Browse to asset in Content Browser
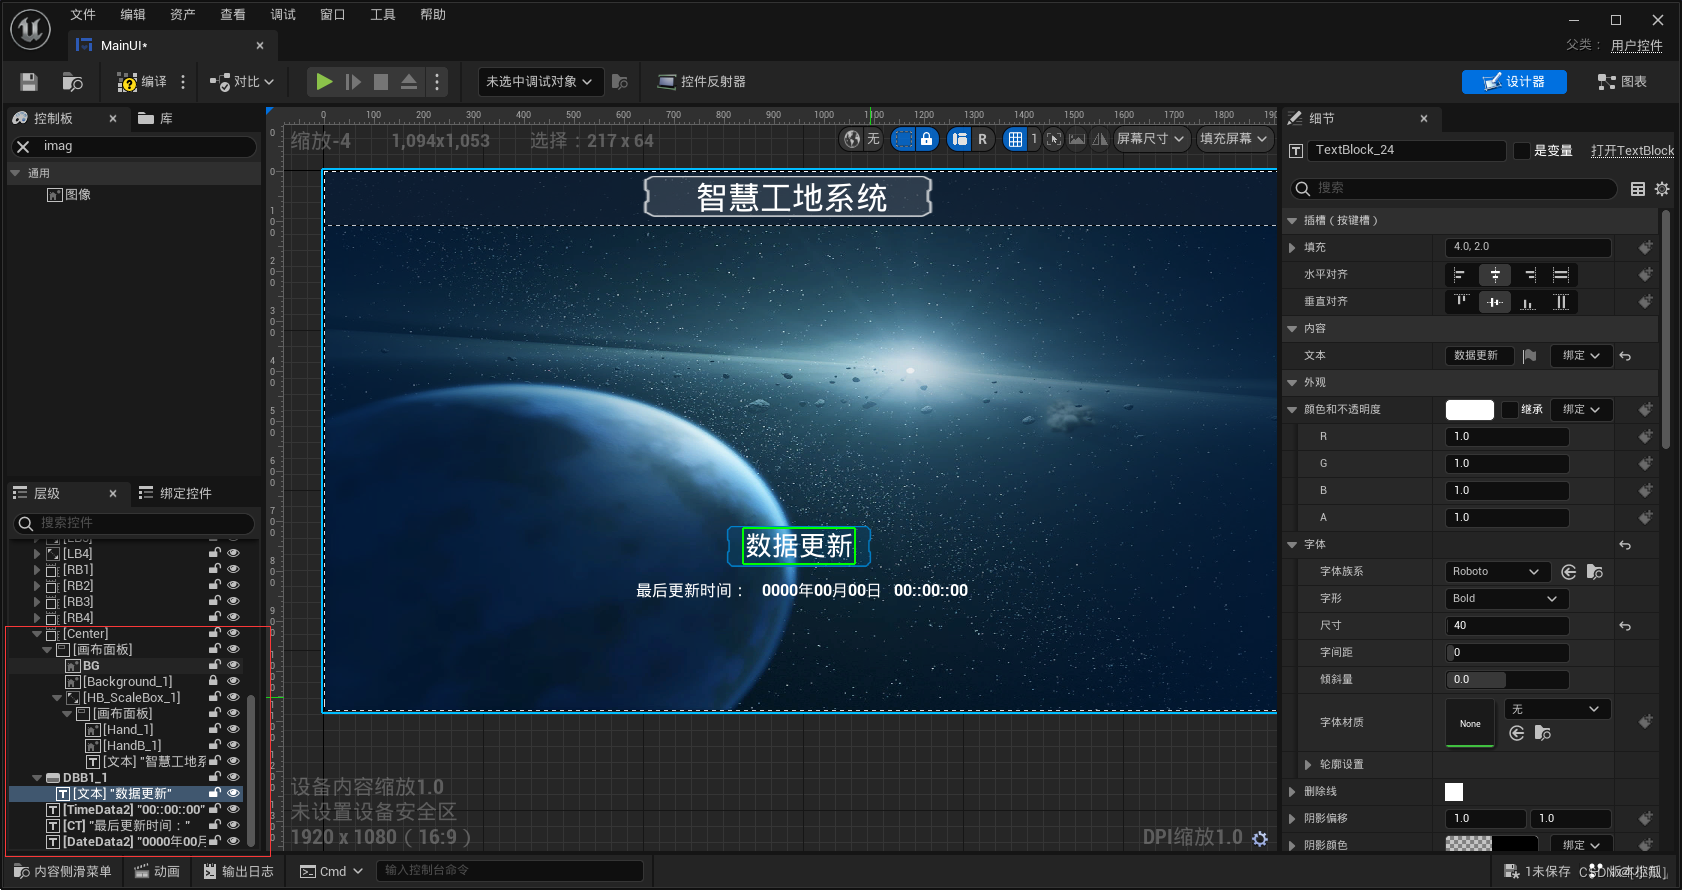The width and height of the screenshot is (1682, 890). pos(72,82)
